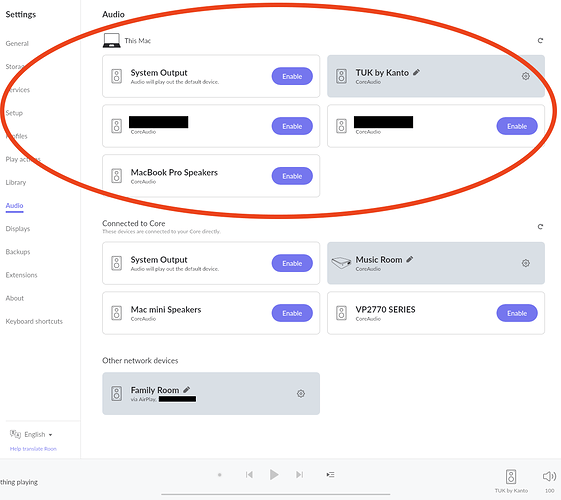Open Family Room settings gear
The height and width of the screenshot is (500, 561).
tap(301, 394)
